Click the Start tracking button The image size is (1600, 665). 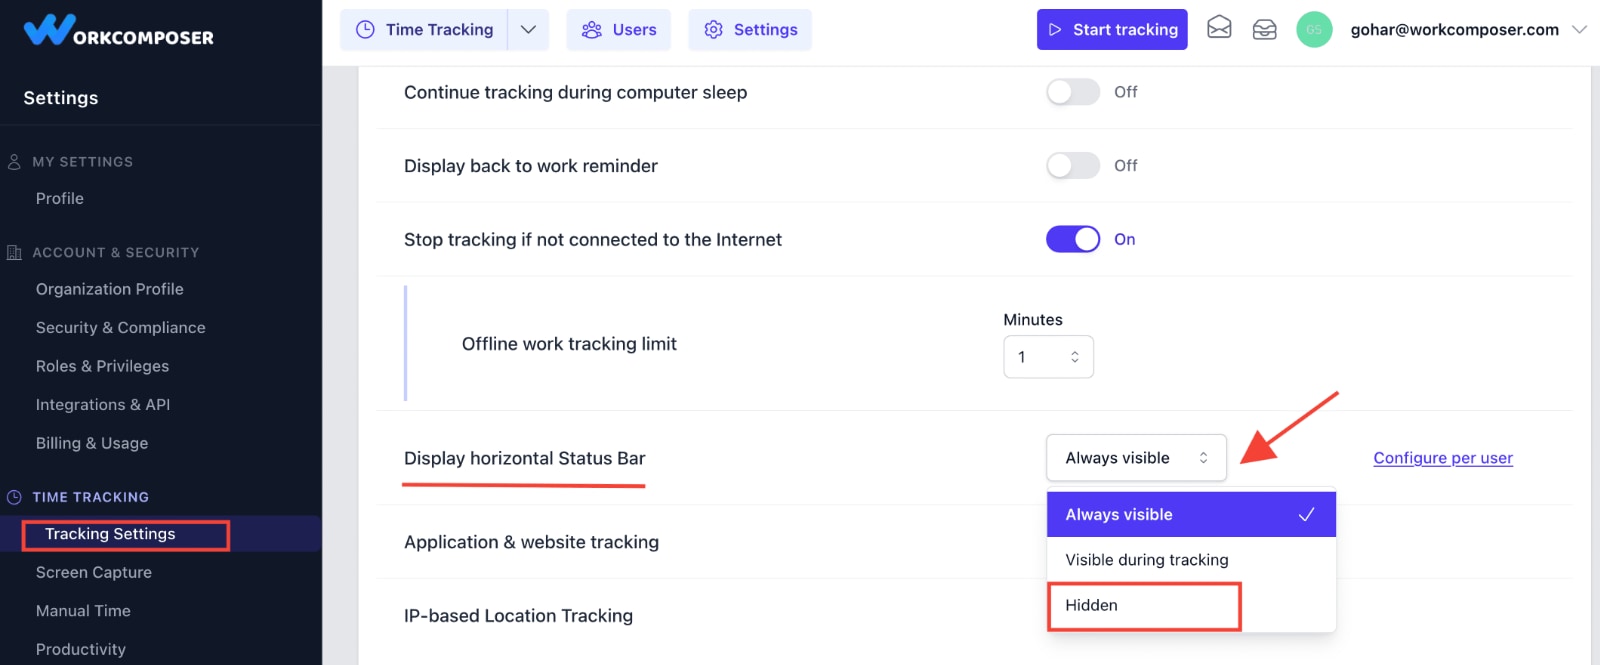(1111, 29)
